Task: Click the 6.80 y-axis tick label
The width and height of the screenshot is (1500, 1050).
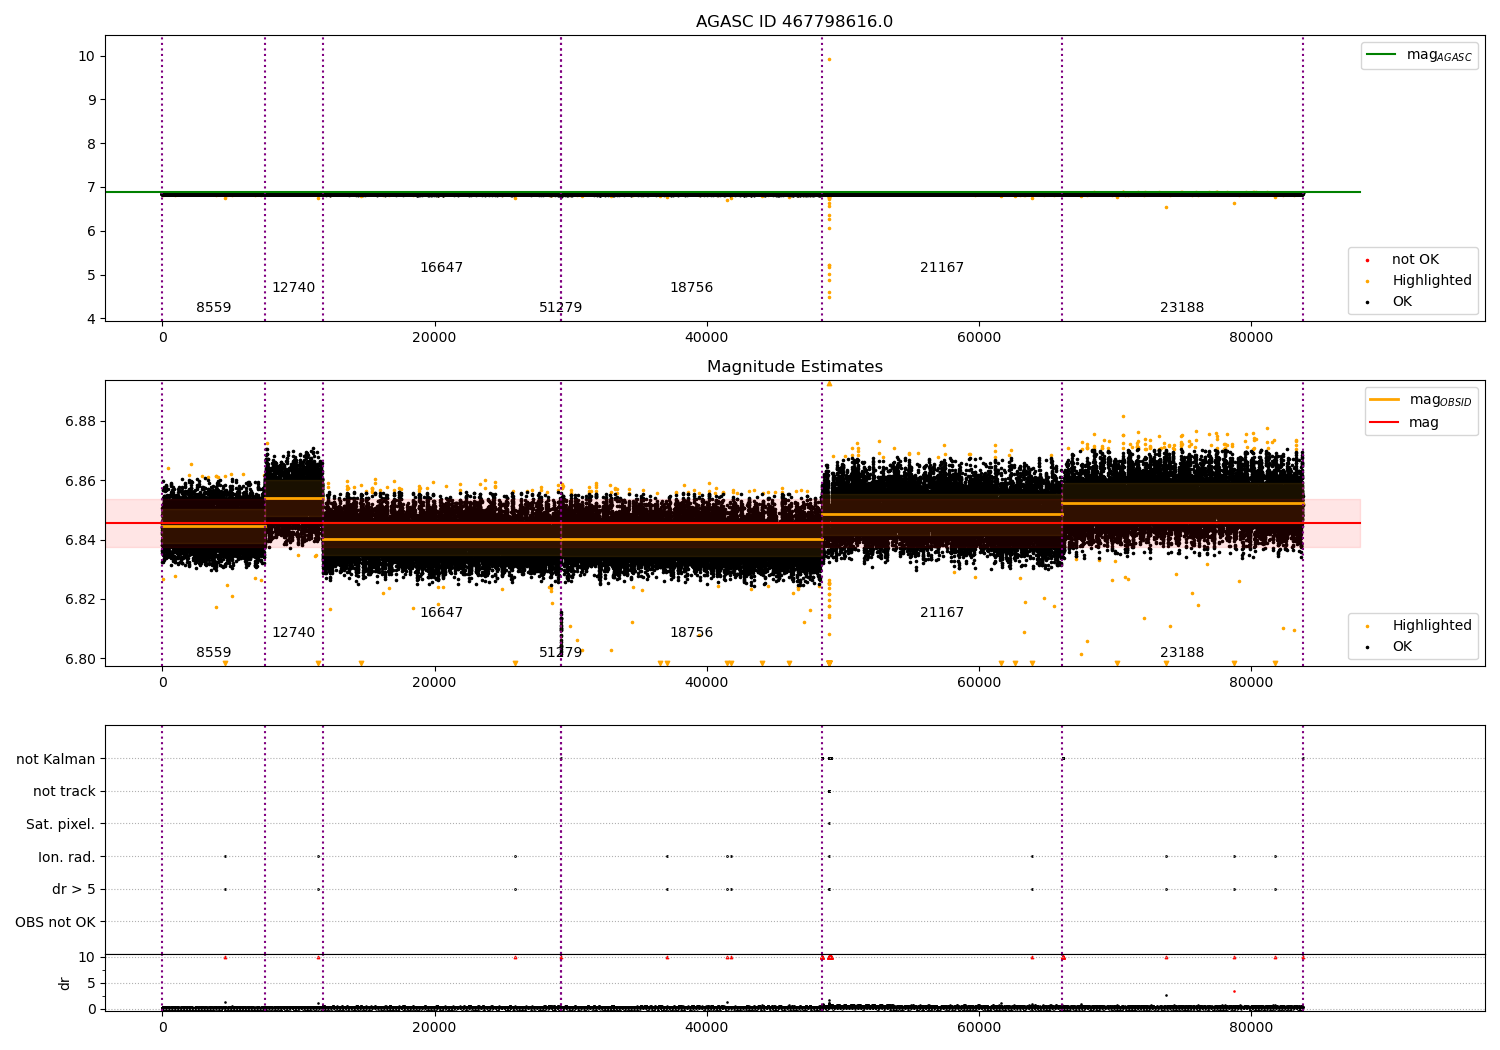Action: [80, 659]
